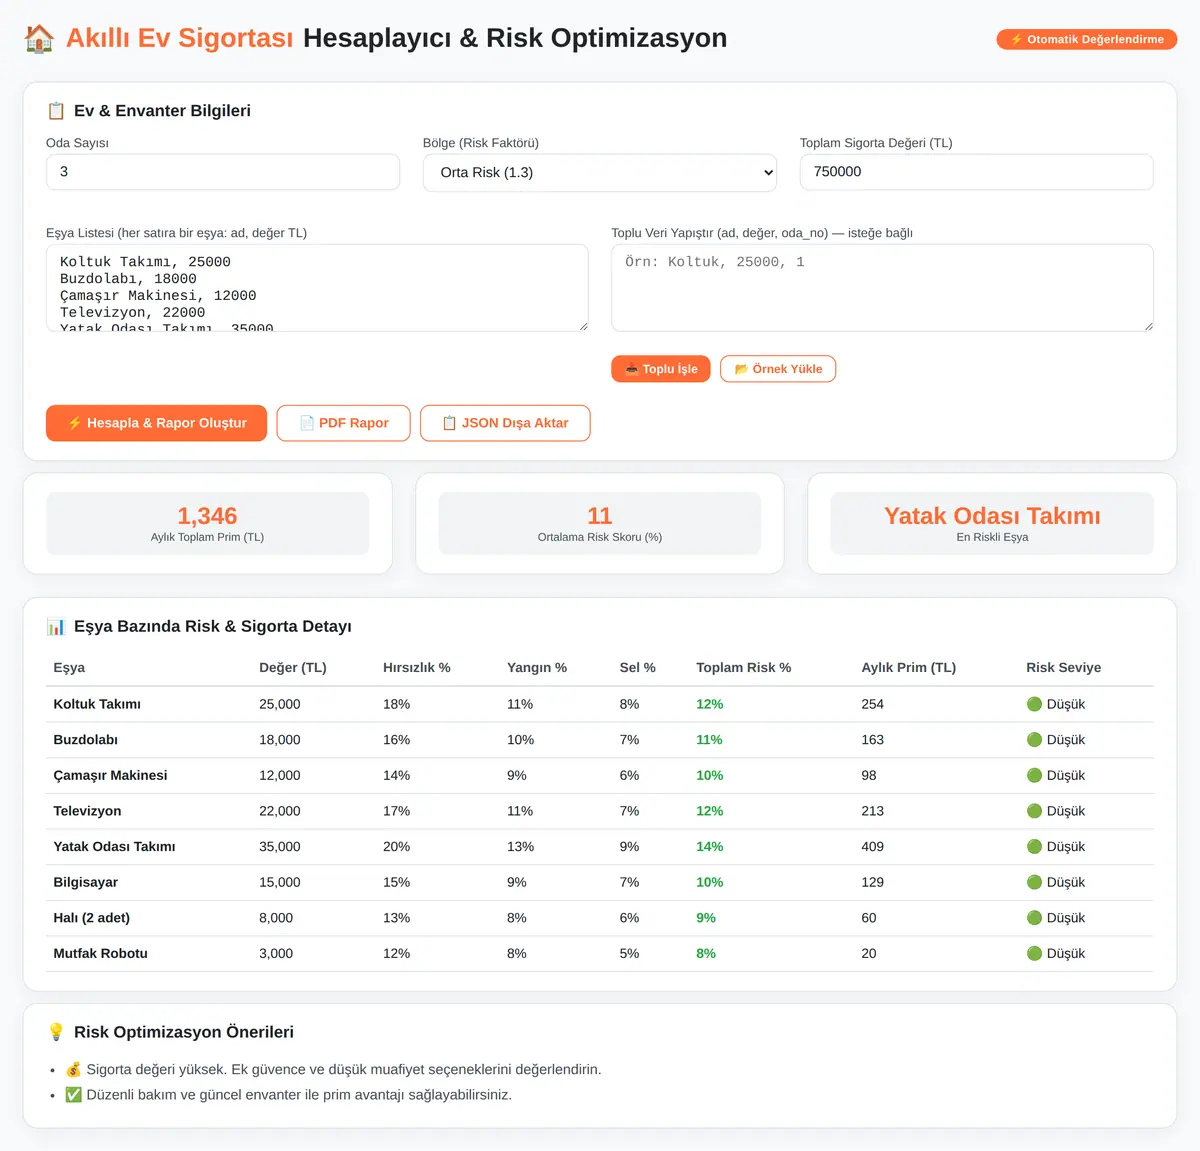Click the green risk dot in Halı row
This screenshot has height=1151, width=1200.
click(1035, 918)
